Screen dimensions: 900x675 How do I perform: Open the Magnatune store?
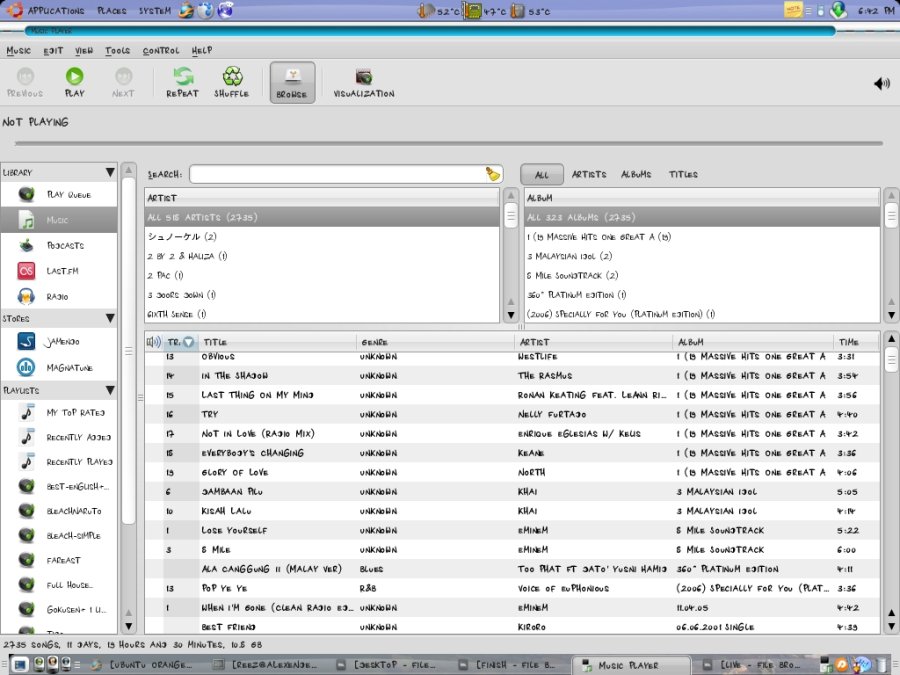point(59,367)
